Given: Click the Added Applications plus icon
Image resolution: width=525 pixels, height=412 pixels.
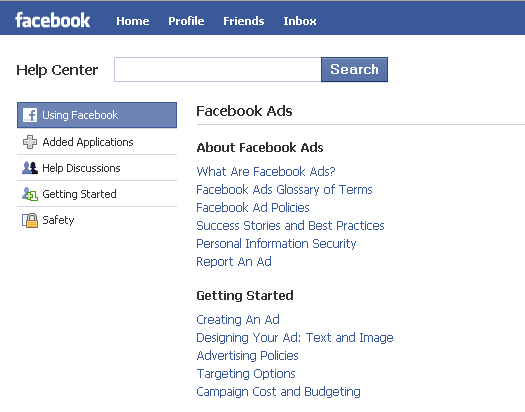Looking at the screenshot, I should [x=30, y=142].
